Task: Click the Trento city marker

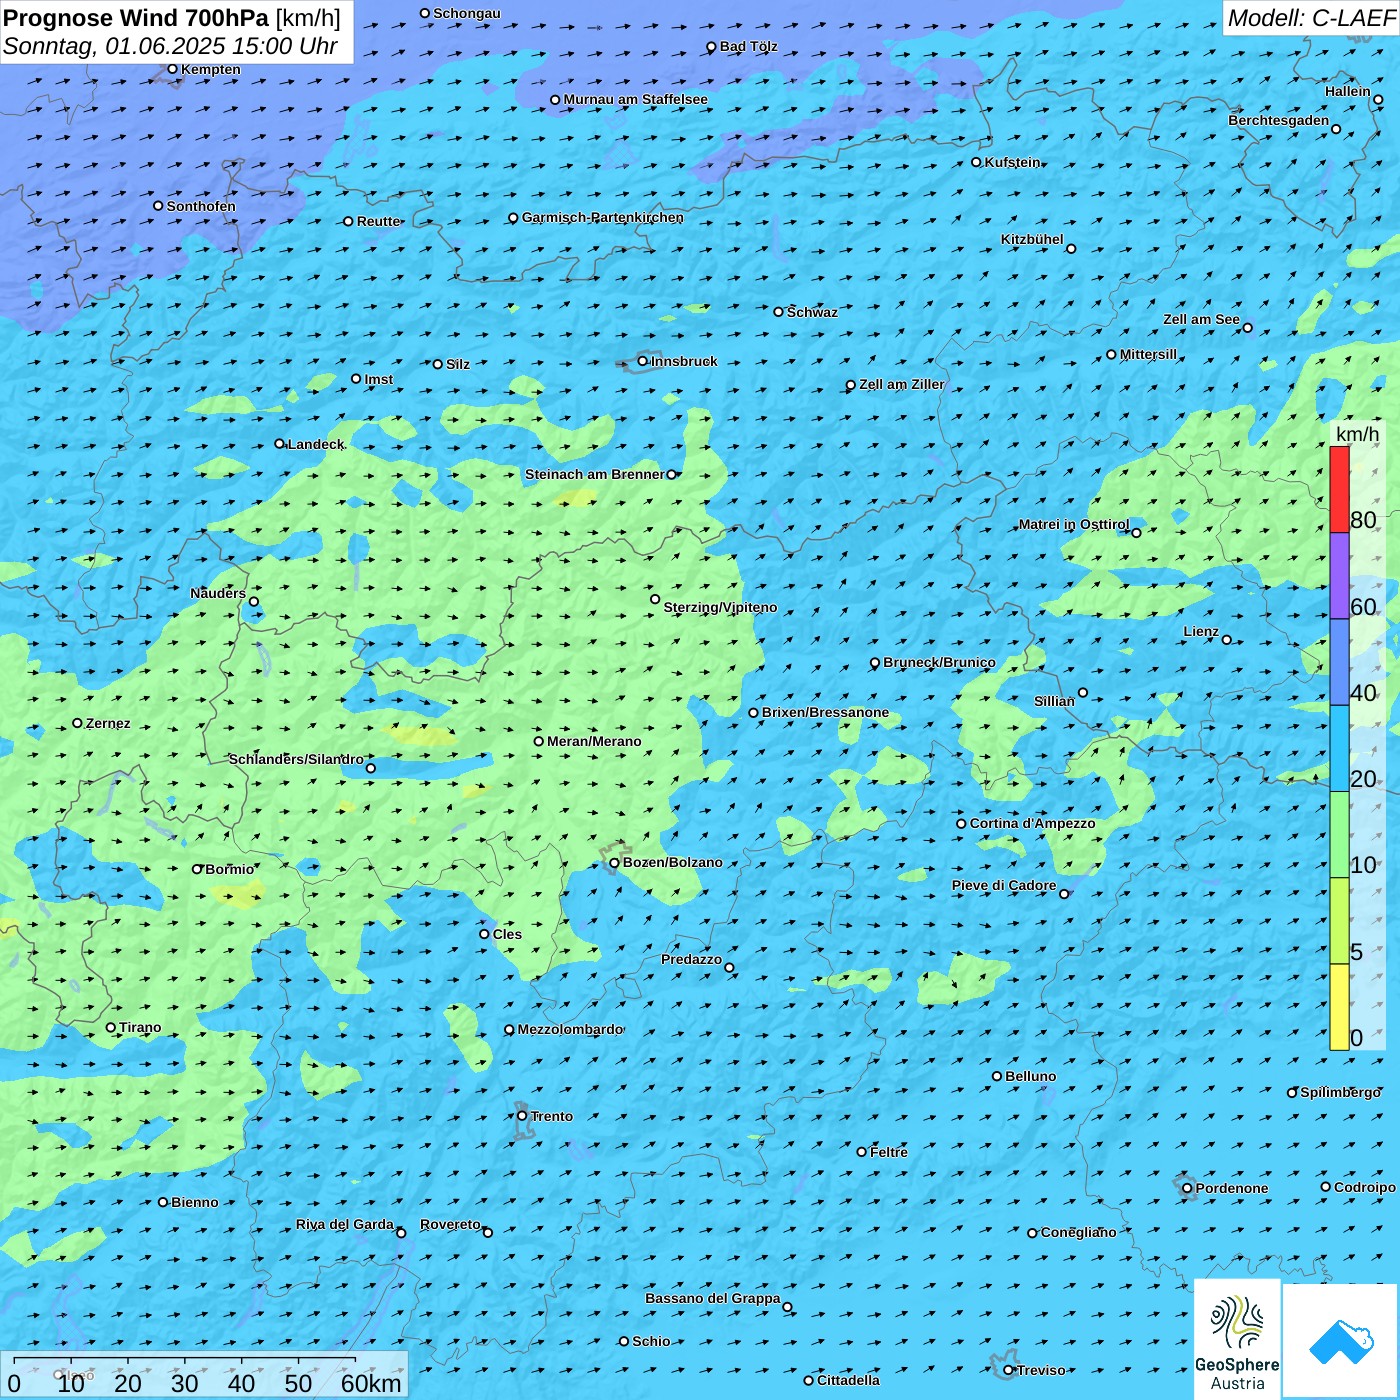Action: pyautogui.click(x=522, y=1116)
